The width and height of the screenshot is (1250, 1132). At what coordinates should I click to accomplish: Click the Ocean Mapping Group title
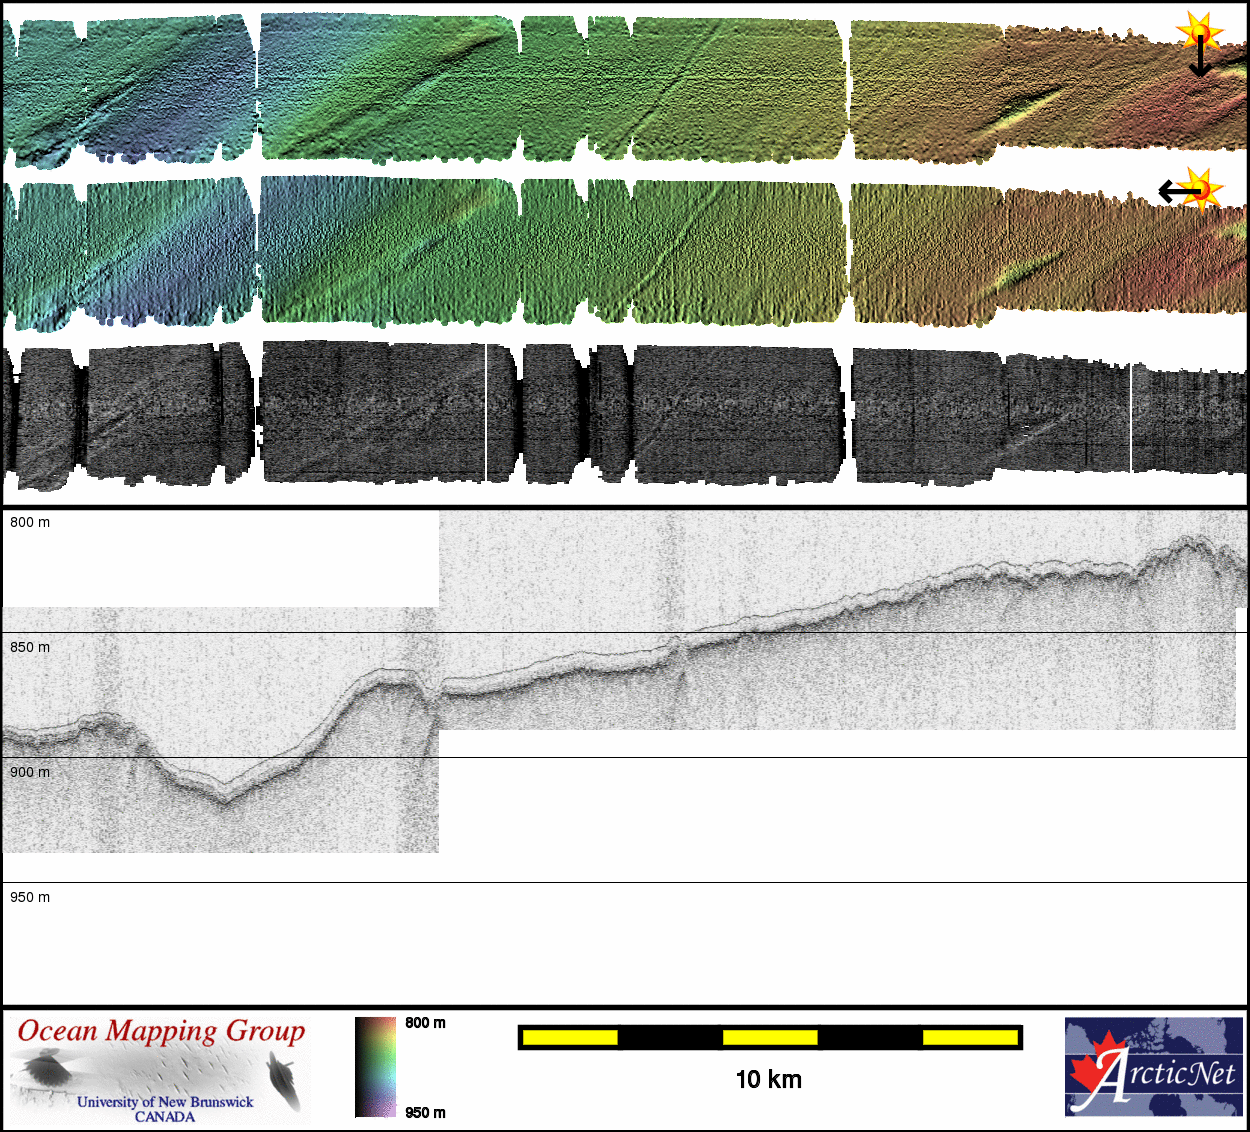pyautogui.click(x=161, y=1031)
